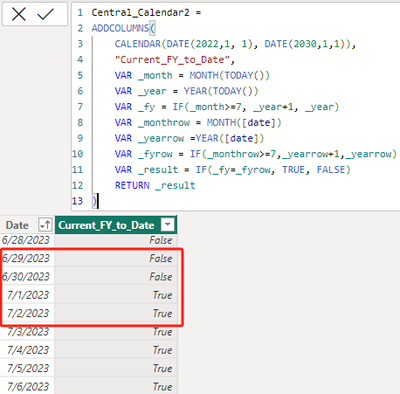Click the True value for 7/5/2023
This screenshot has height=394, width=400.
click(x=162, y=368)
